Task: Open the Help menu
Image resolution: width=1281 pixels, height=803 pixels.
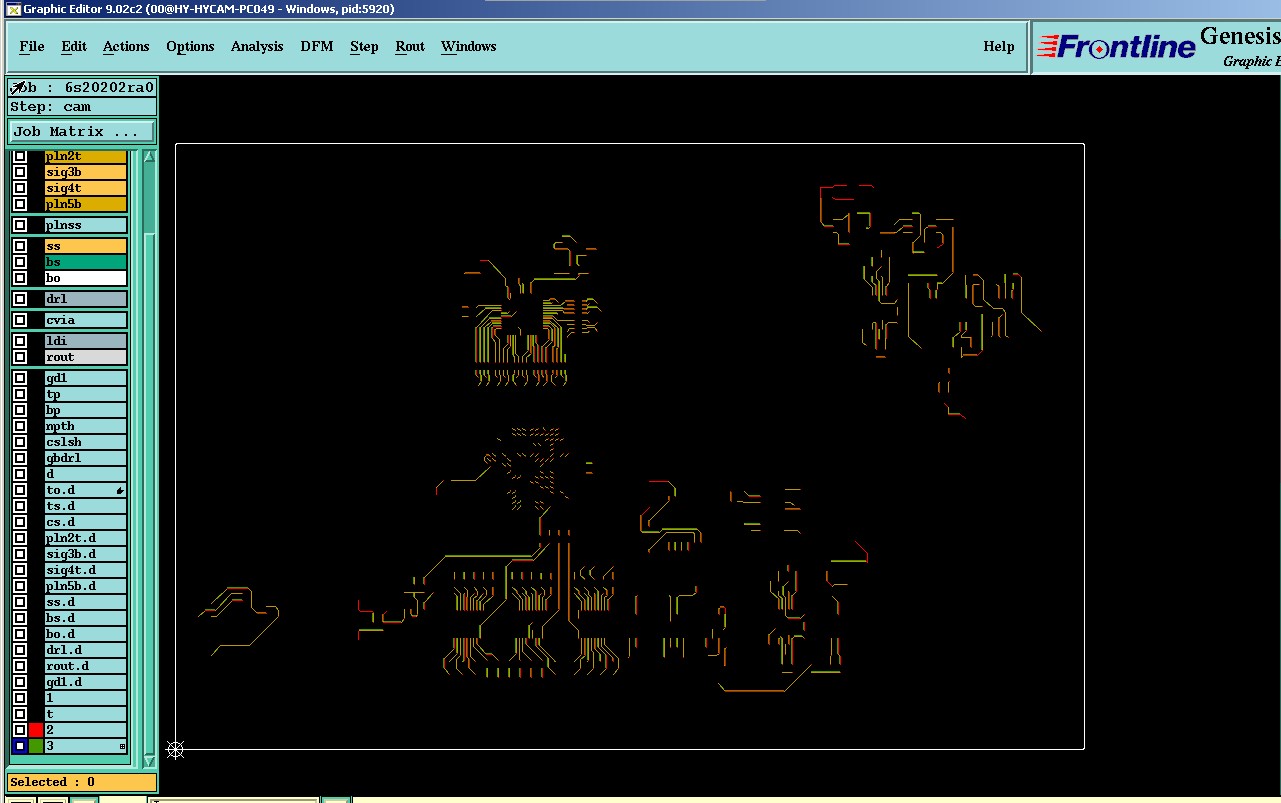Action: 999,46
